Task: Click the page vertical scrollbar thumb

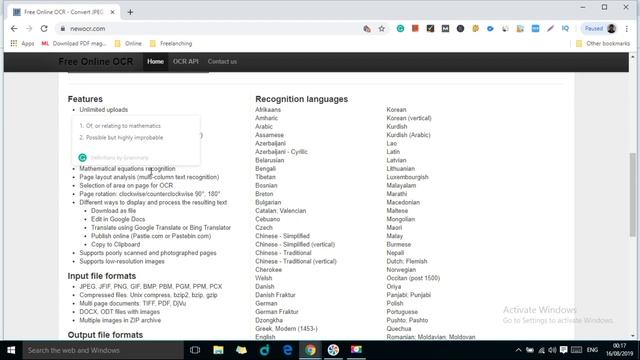Action: pos(633,194)
